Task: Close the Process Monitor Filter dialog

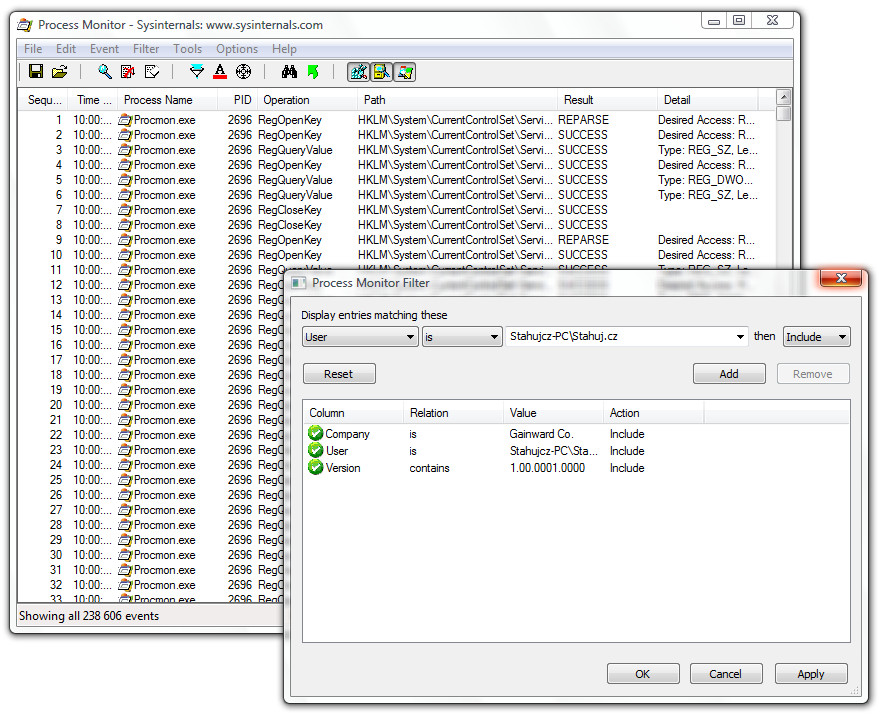Action: click(841, 278)
